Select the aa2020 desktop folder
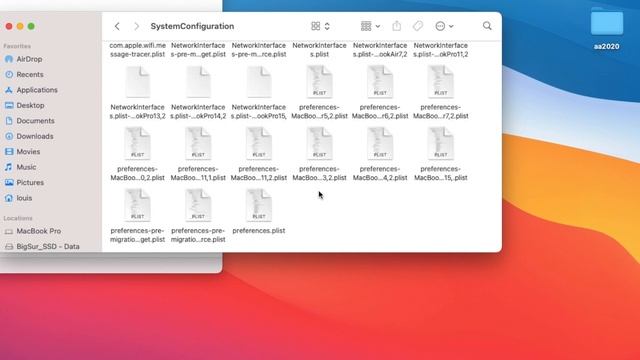The image size is (640, 360). (x=607, y=22)
